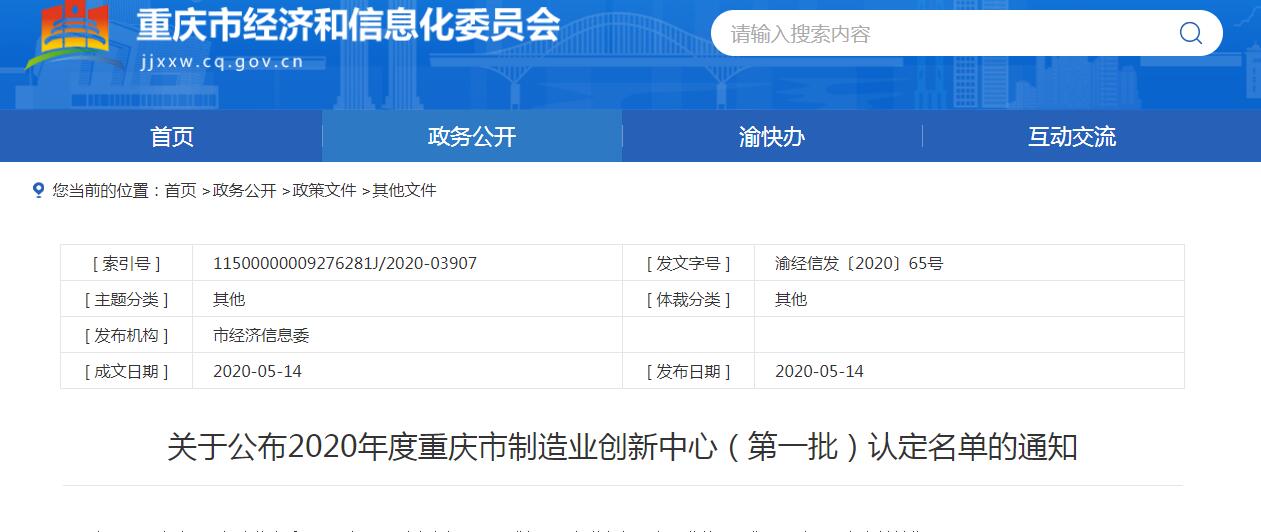Click the 2020年度重庆市制造业创新中心 notice title
1261x532 pixels.
(x=622, y=446)
